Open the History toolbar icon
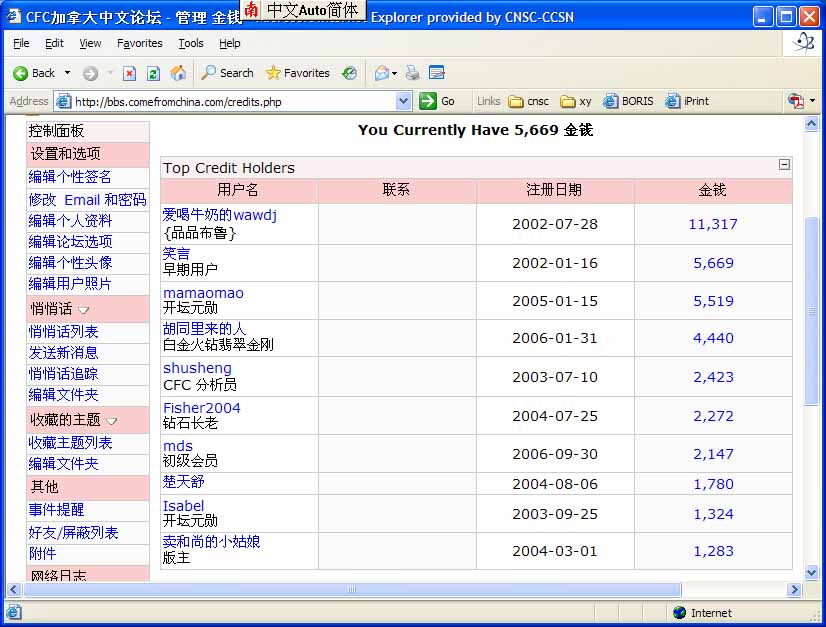 [x=349, y=73]
